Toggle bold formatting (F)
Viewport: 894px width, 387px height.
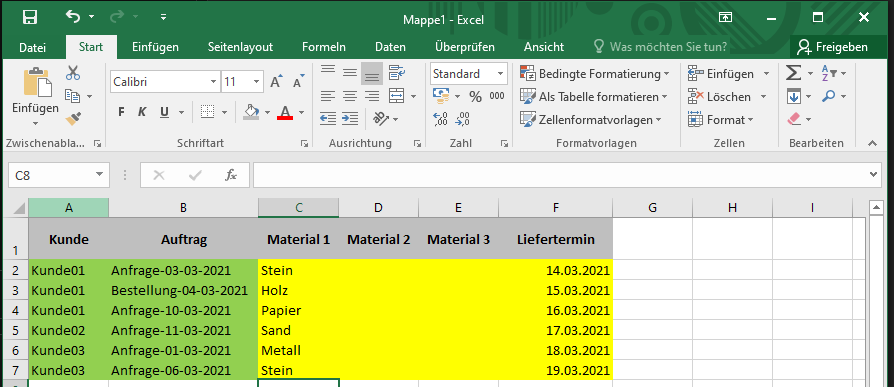[121, 112]
